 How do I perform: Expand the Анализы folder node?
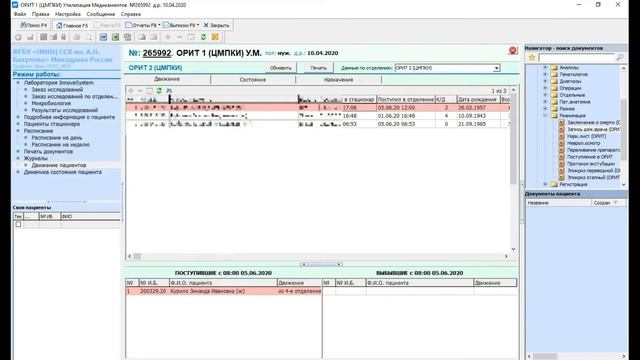[545, 68]
